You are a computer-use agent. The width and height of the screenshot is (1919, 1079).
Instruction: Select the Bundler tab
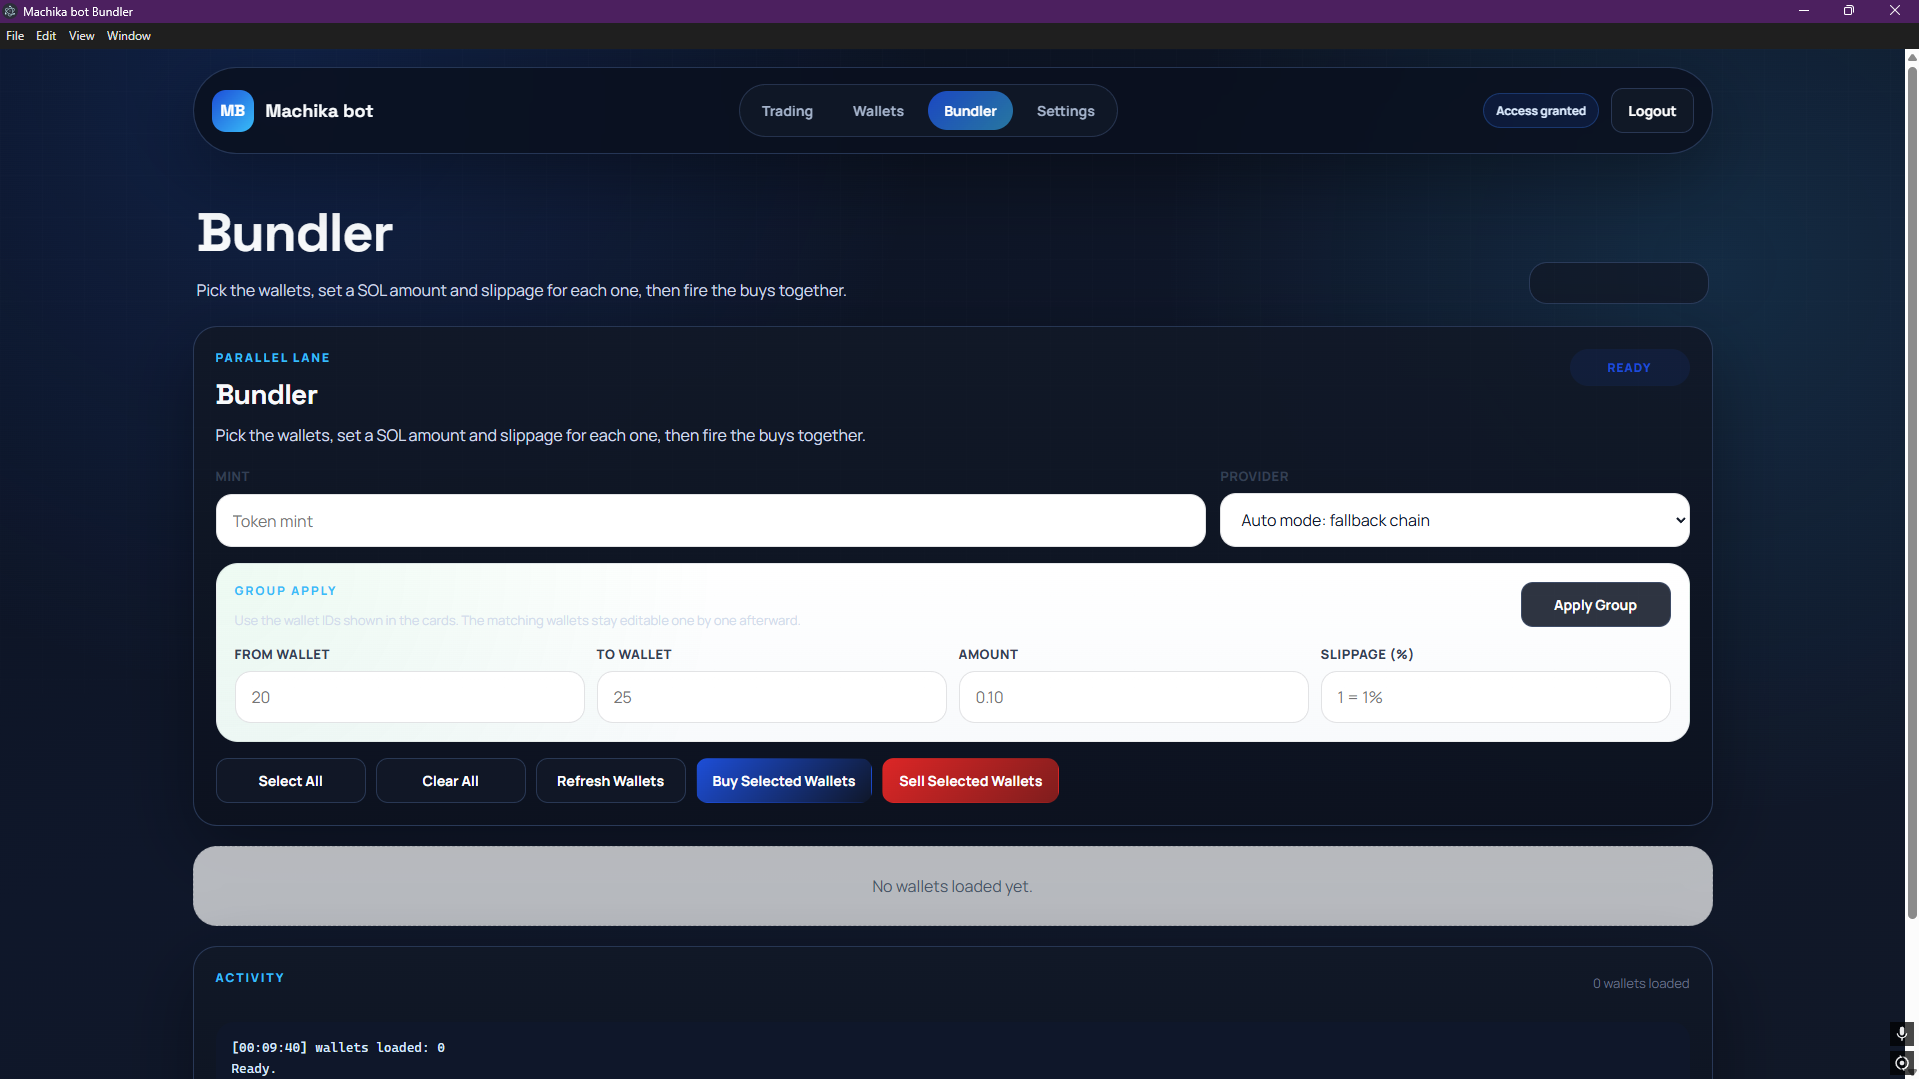(970, 111)
